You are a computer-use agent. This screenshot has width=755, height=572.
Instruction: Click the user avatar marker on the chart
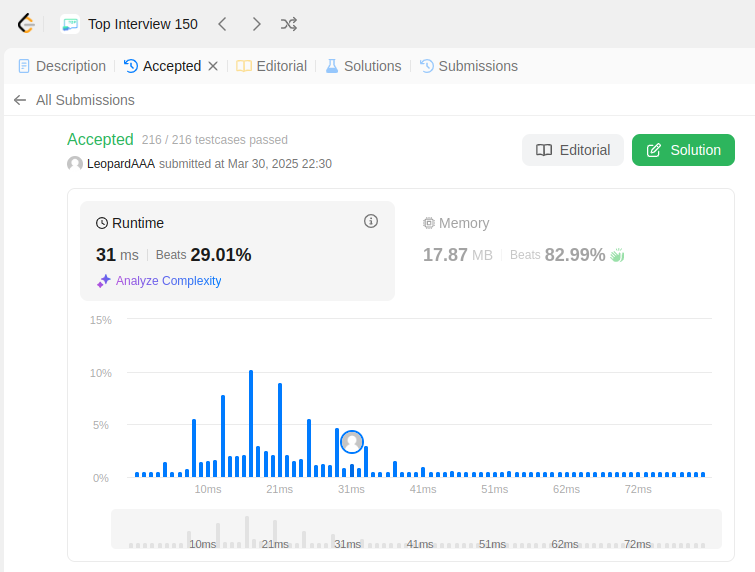[352, 442]
